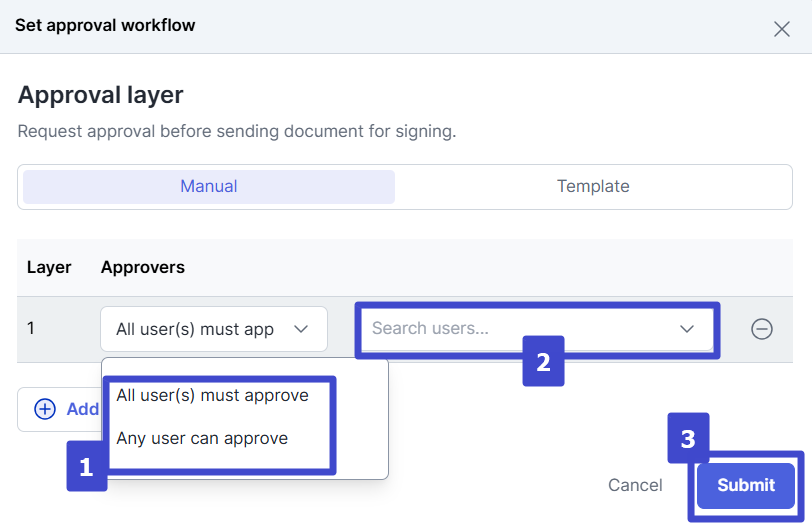Expand the approval rule dropdown chevron
The height and width of the screenshot is (526, 812).
click(x=300, y=329)
